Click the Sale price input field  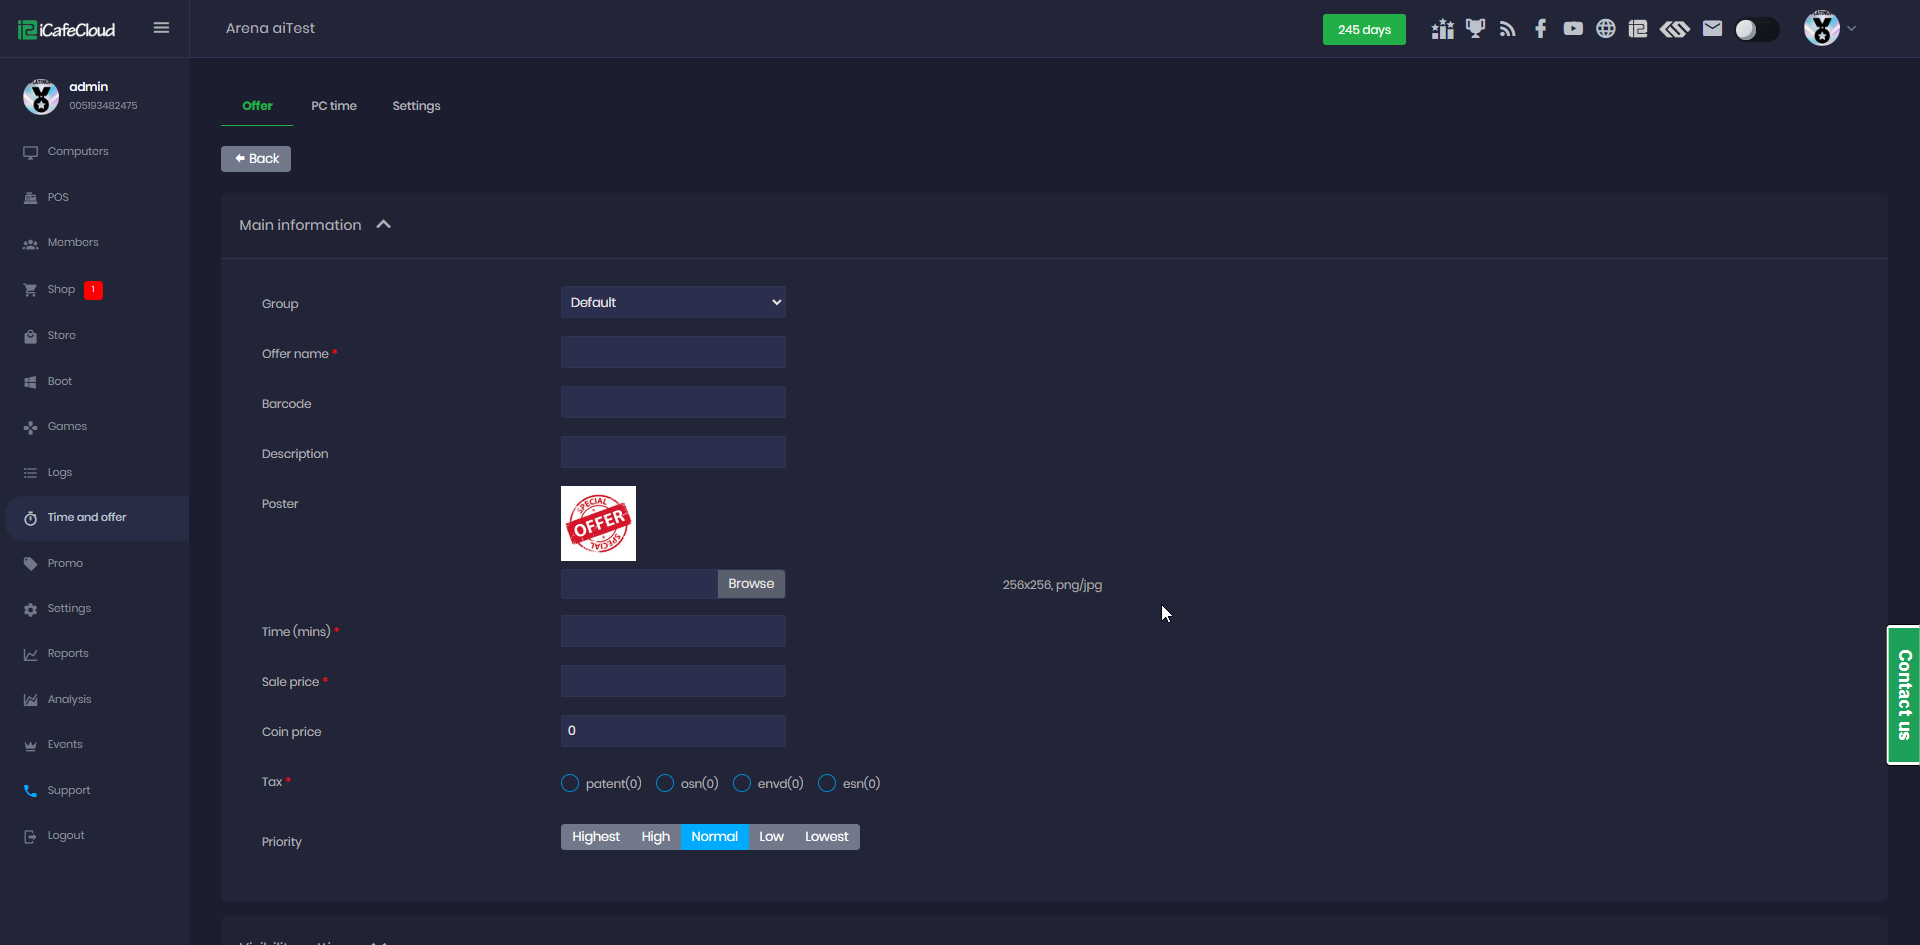point(673,681)
